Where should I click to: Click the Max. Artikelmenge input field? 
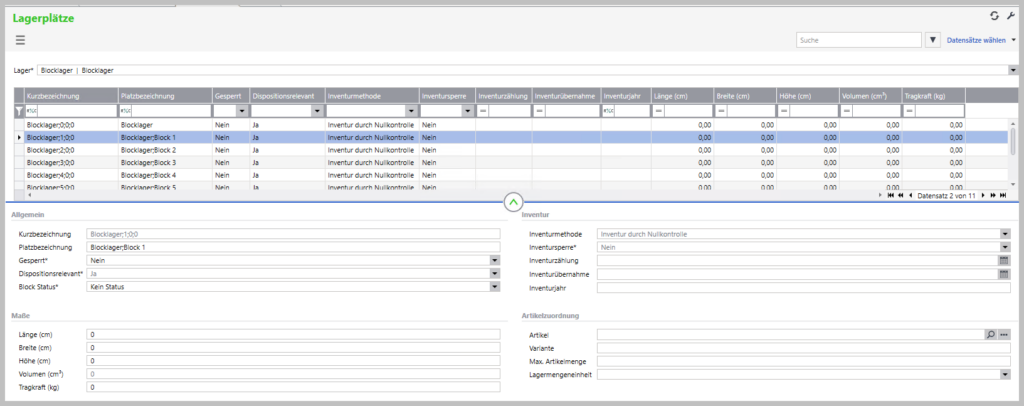(x=803, y=361)
